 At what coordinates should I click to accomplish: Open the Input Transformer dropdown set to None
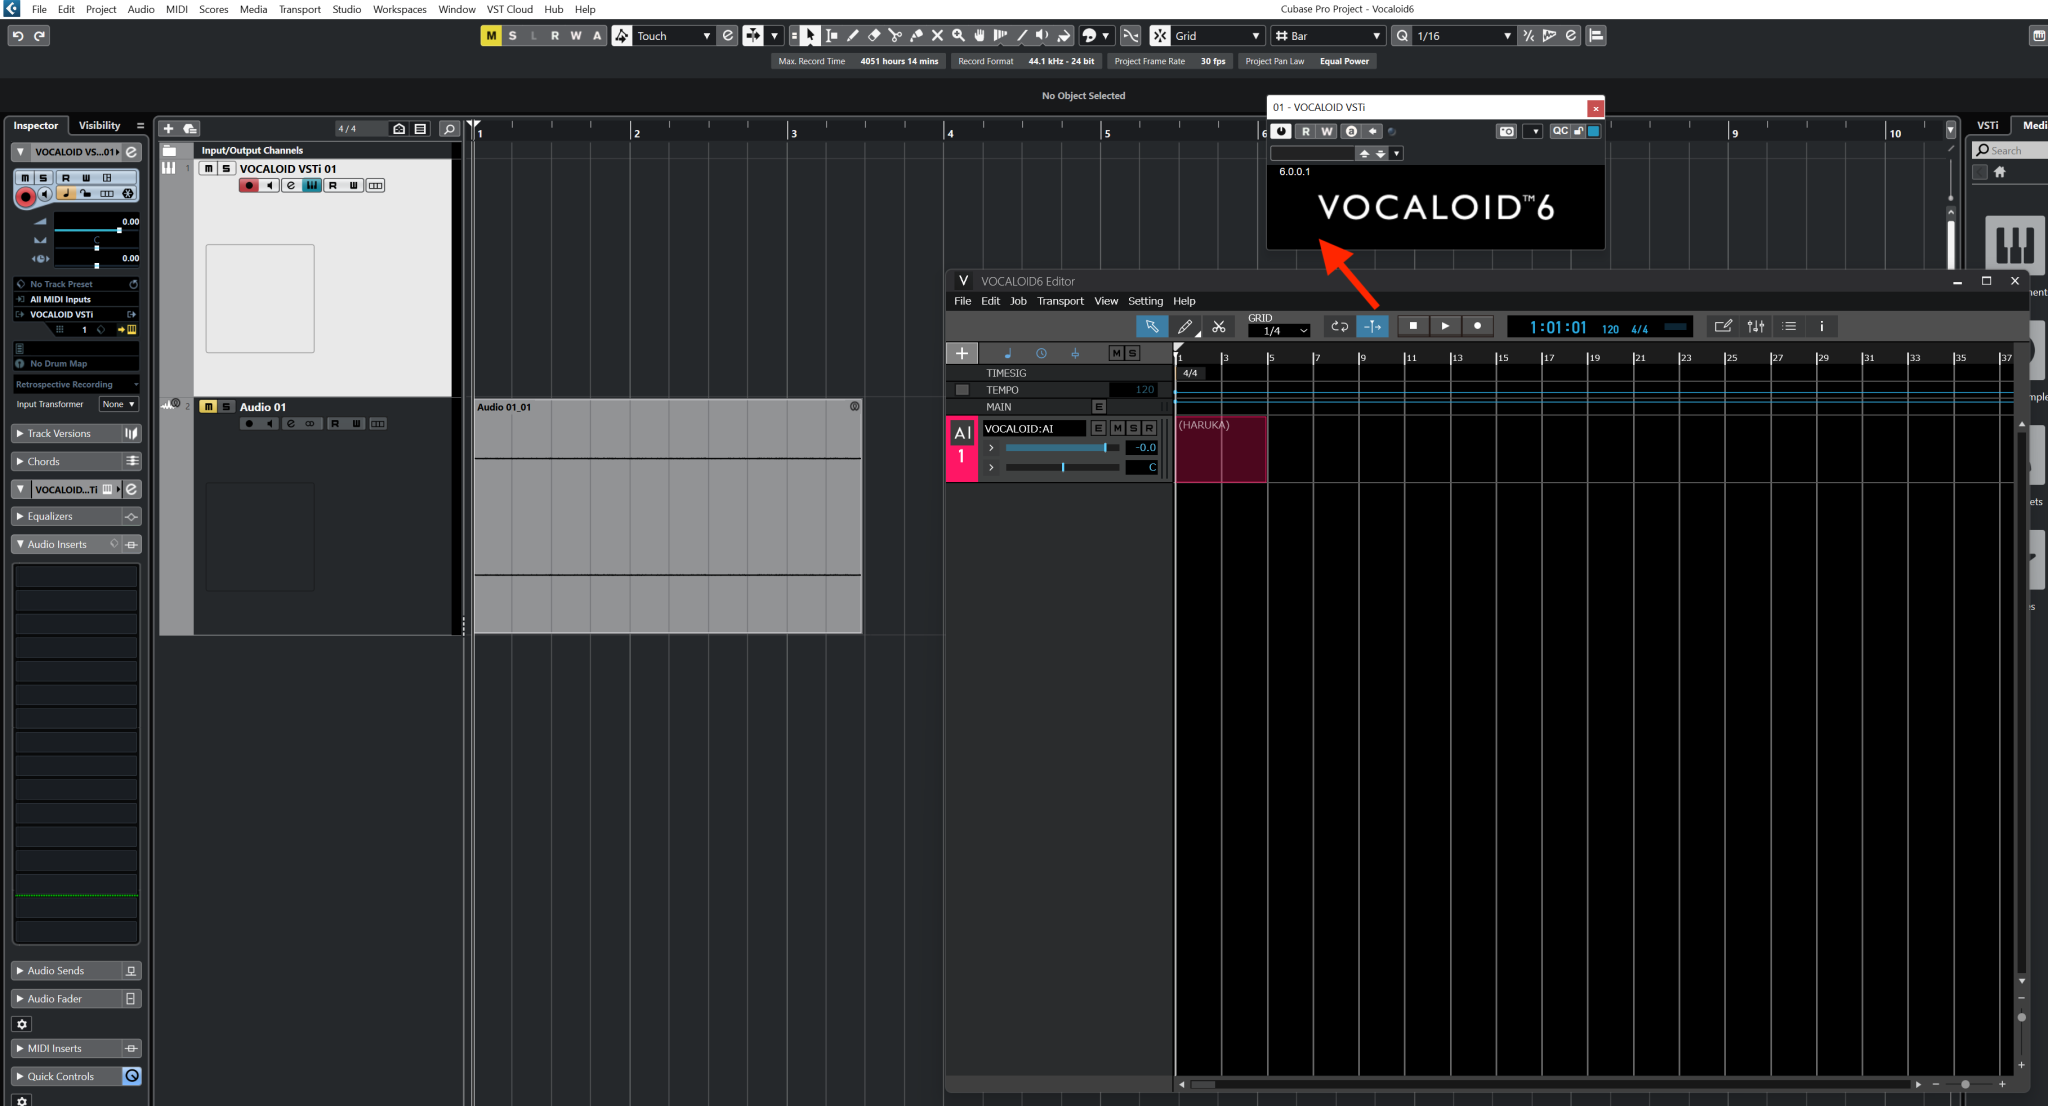(118, 404)
